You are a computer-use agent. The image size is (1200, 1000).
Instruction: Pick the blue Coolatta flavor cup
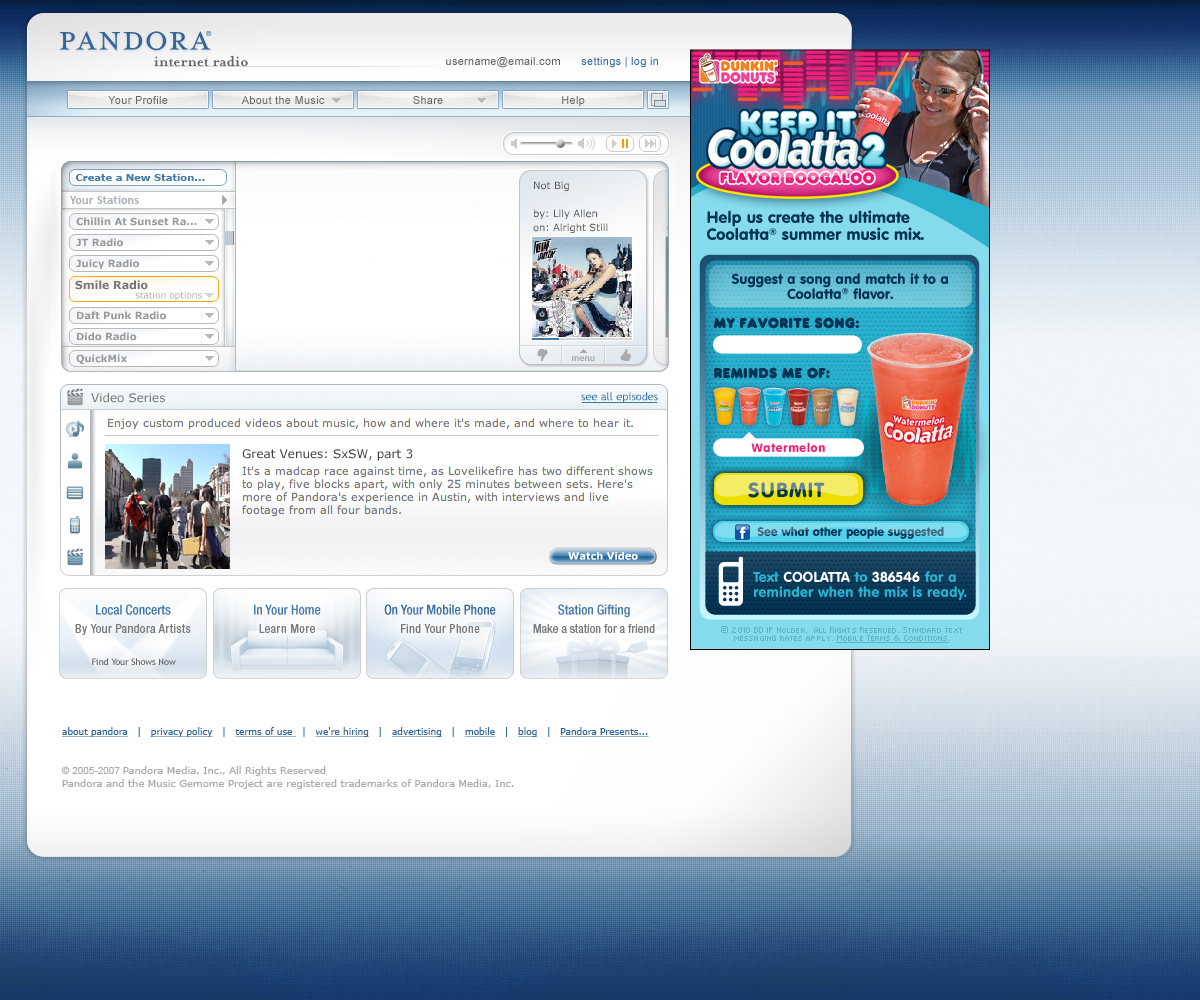[774, 407]
